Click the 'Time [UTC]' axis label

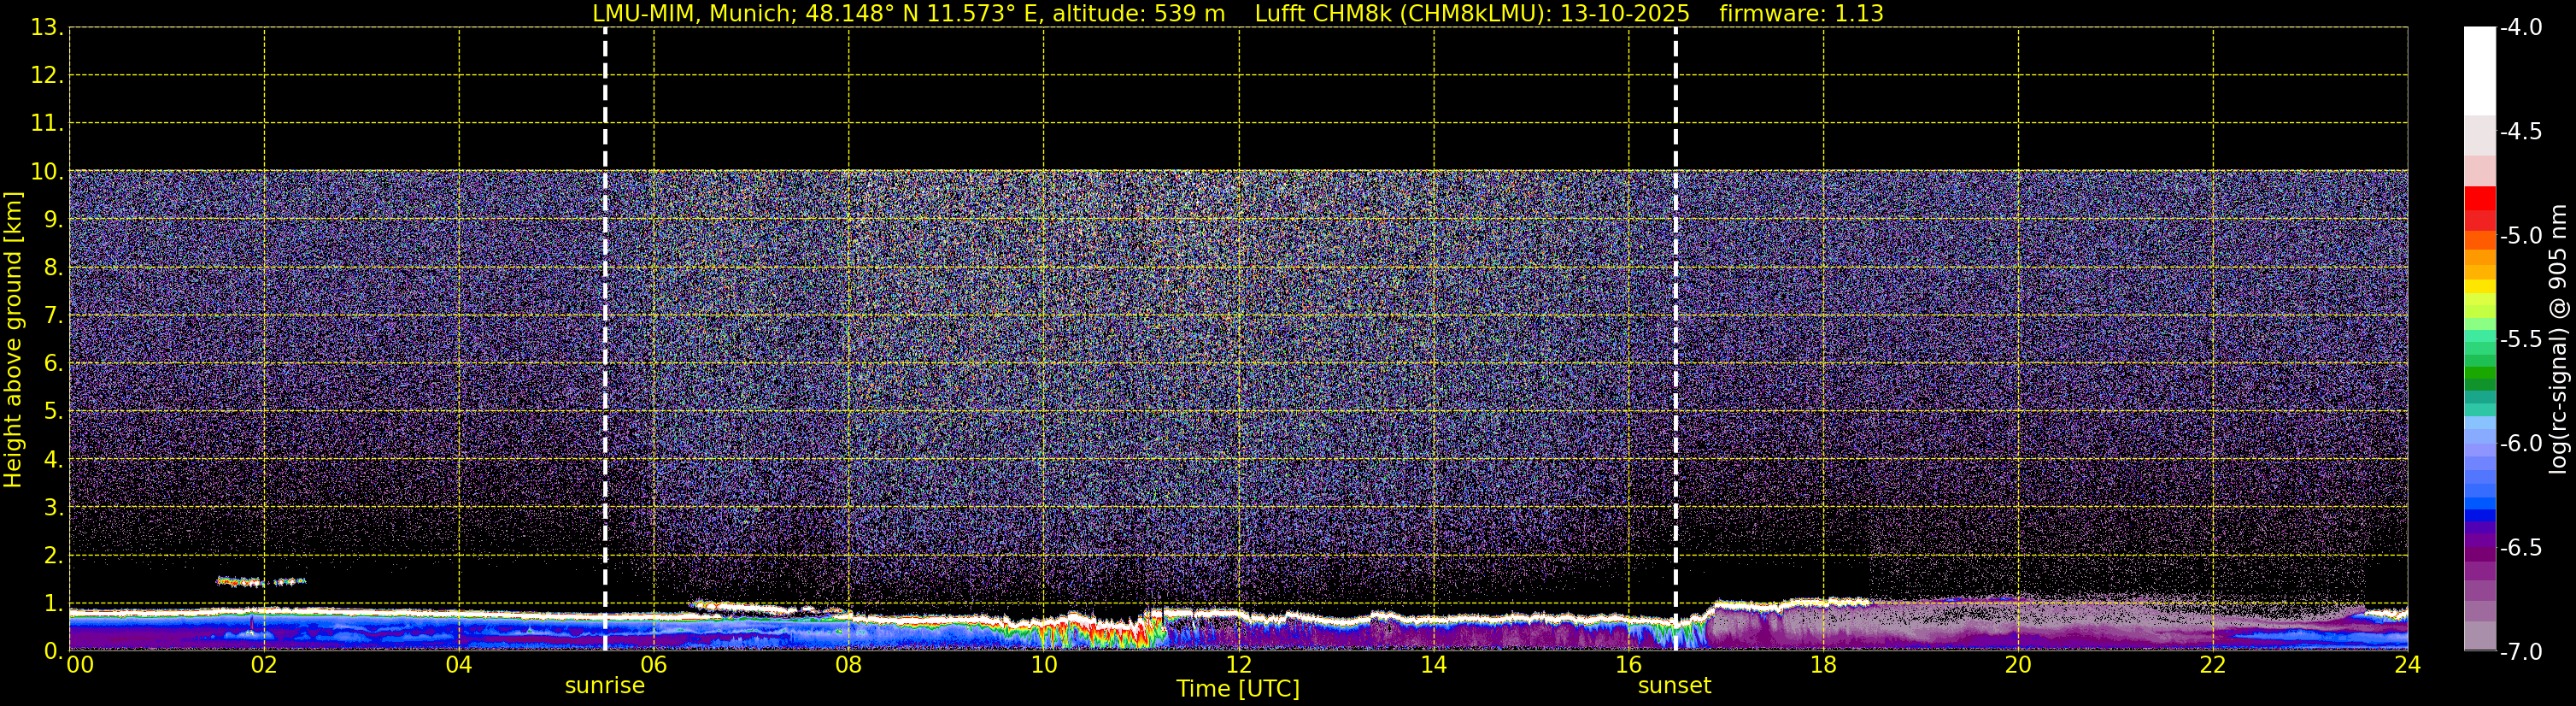(1238, 689)
